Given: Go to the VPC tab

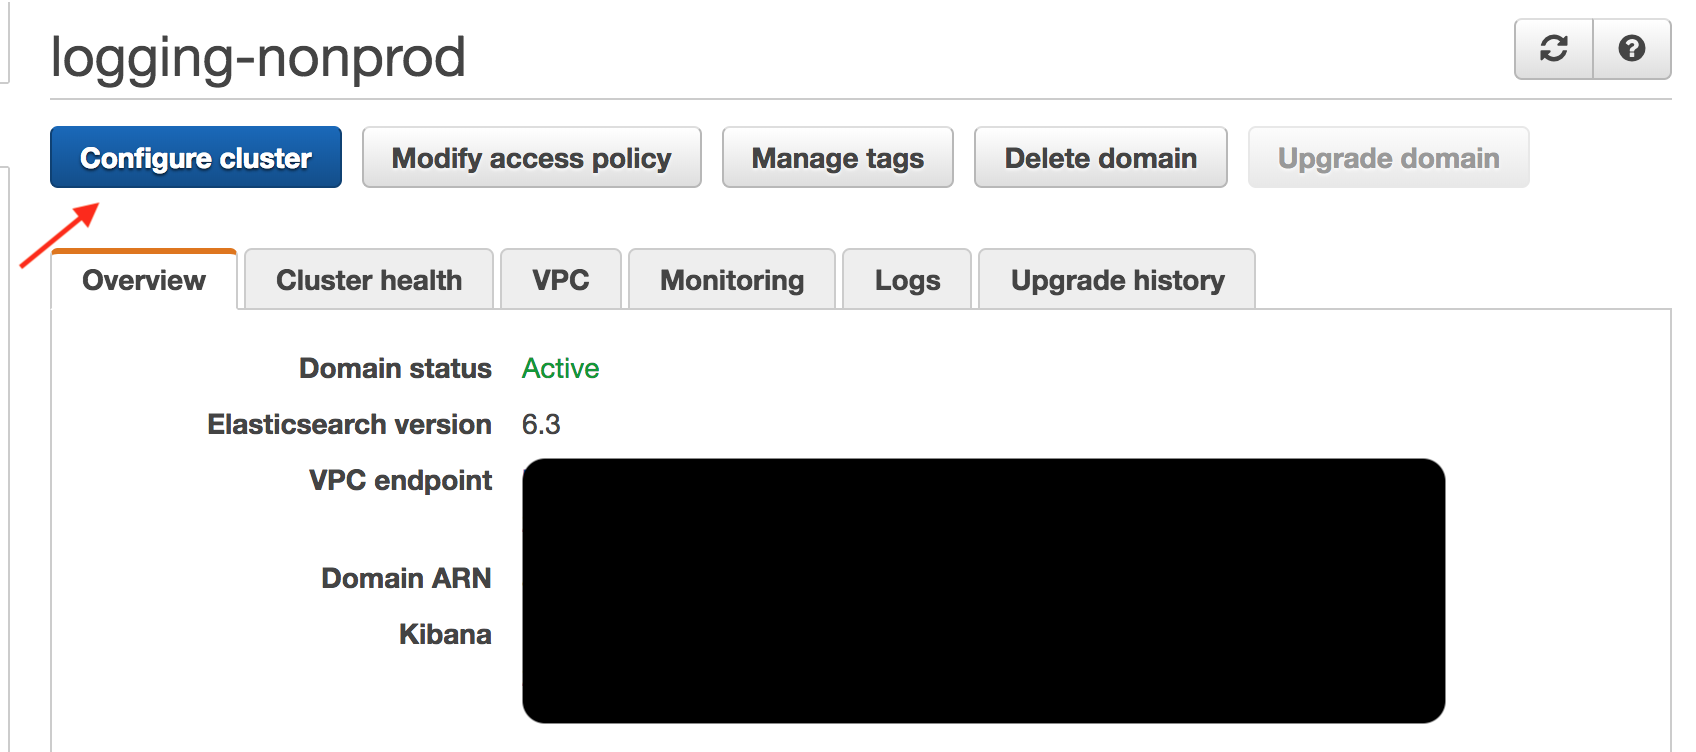Looking at the screenshot, I should (561, 280).
